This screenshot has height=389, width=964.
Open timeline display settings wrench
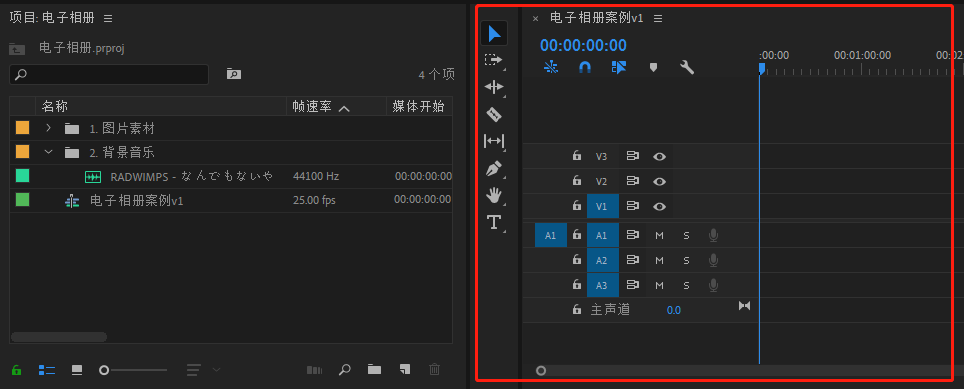pos(687,67)
